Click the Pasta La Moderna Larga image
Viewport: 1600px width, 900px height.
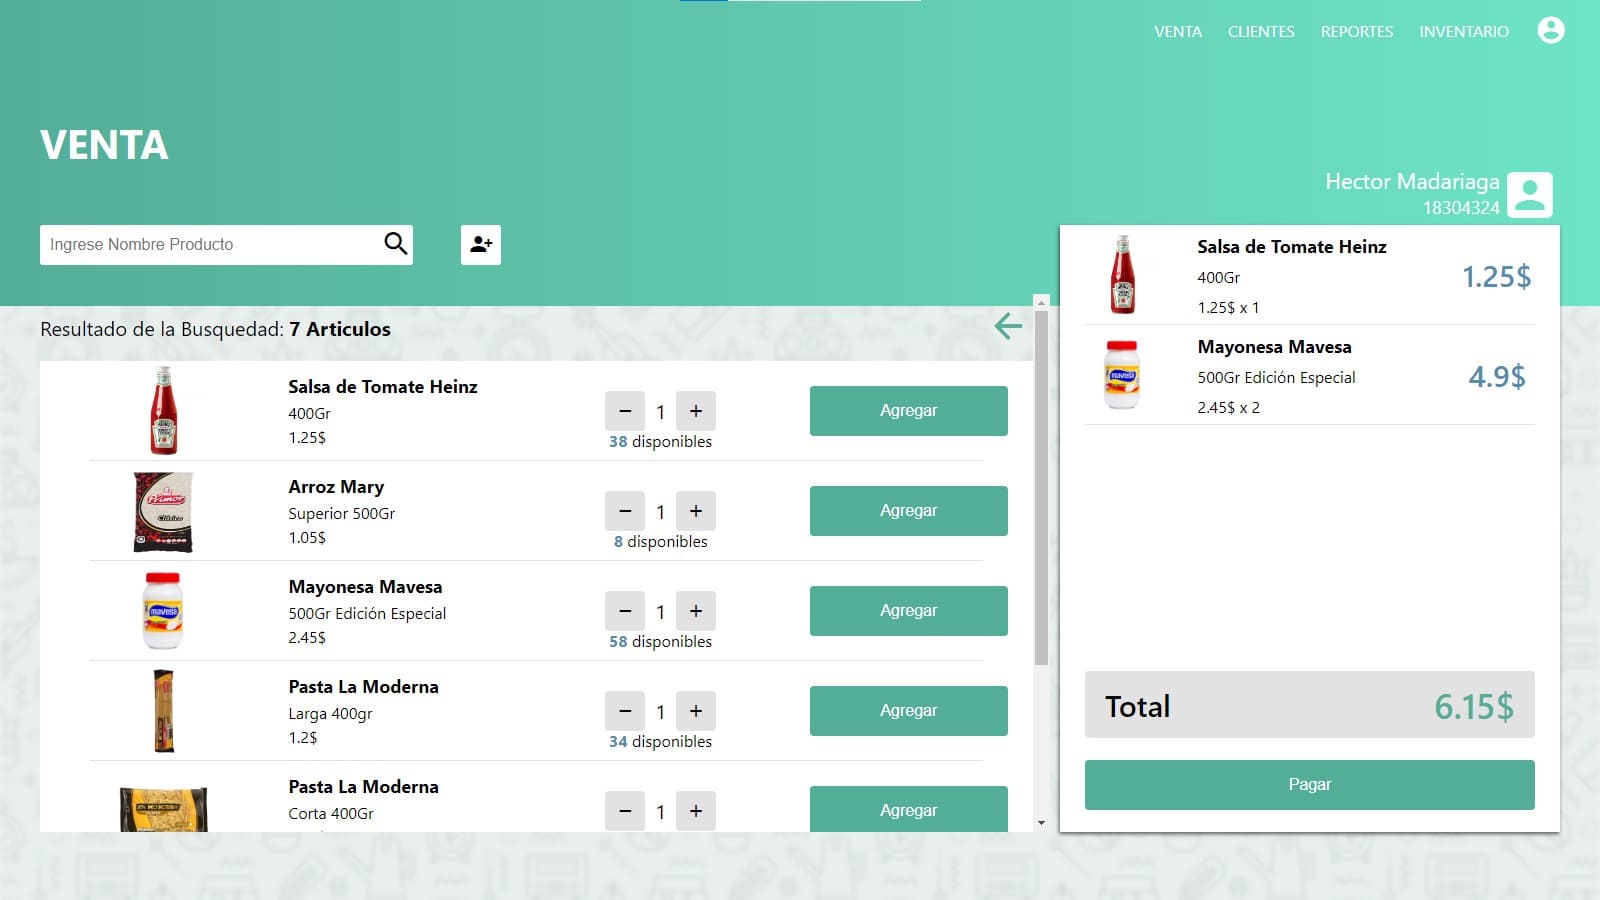[163, 711]
